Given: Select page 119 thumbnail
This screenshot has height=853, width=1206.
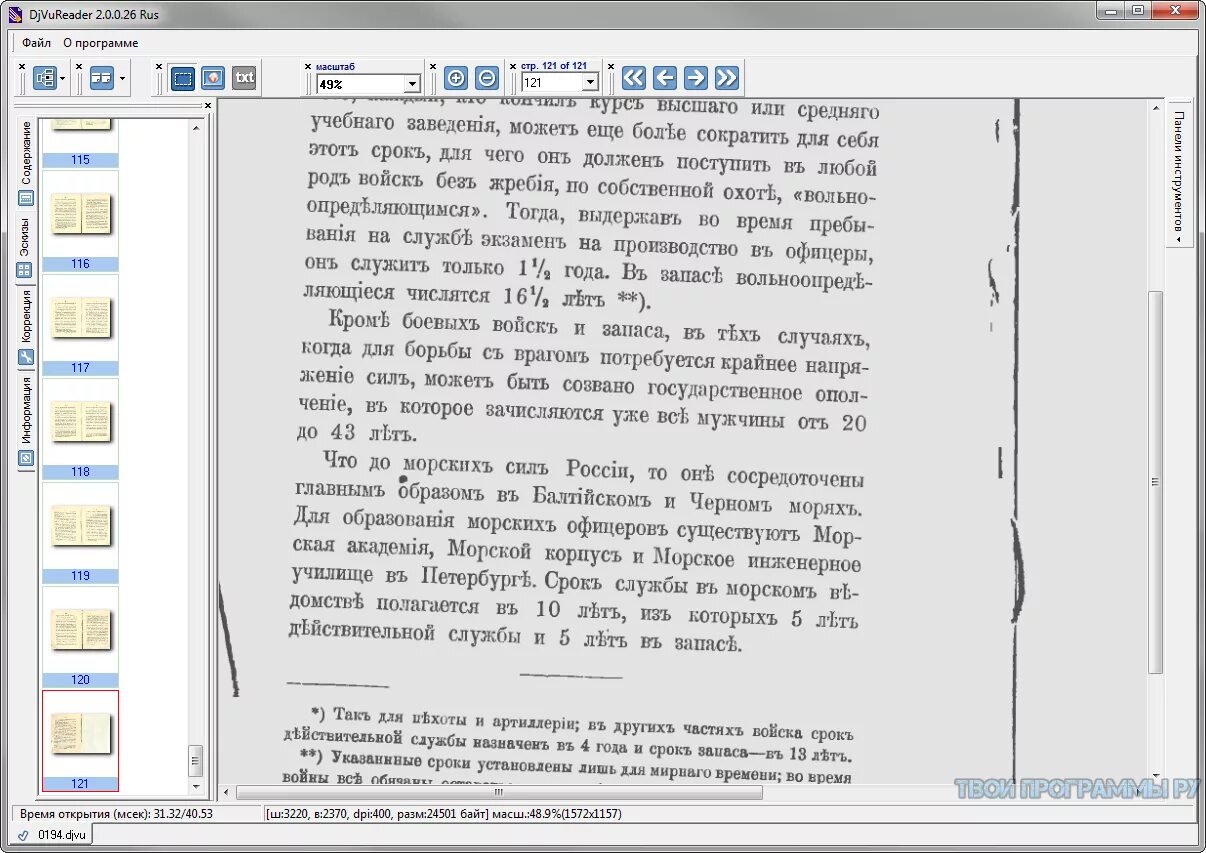Looking at the screenshot, I should tap(80, 532).
